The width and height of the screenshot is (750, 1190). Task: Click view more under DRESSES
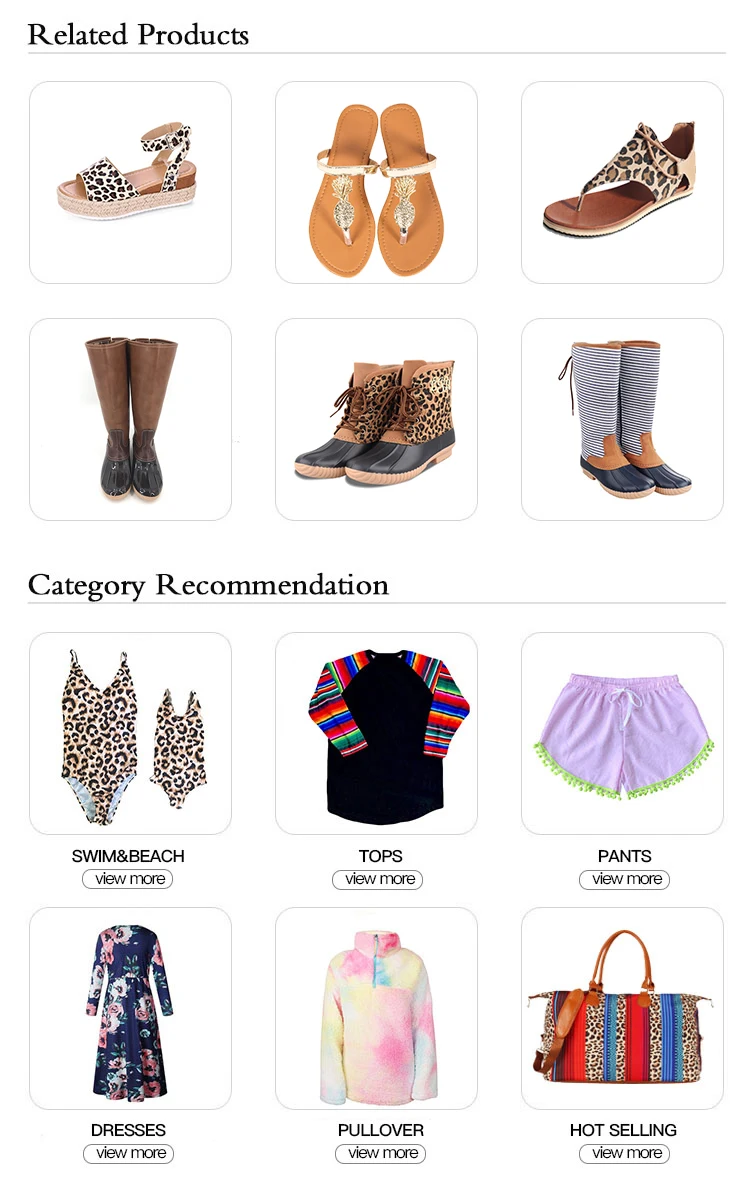tap(128, 1154)
